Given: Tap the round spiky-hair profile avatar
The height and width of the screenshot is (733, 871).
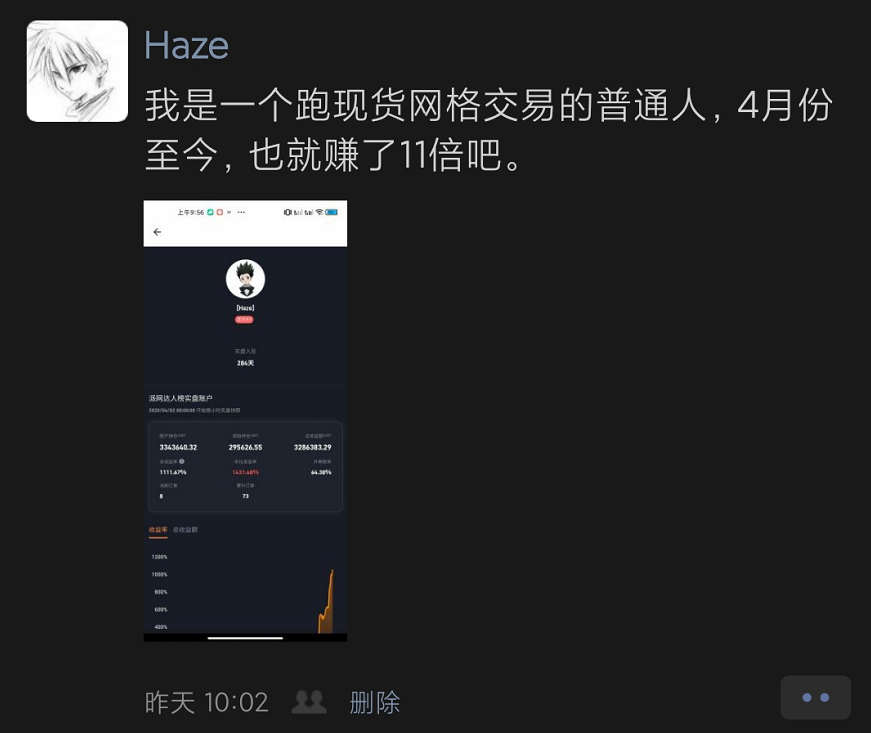Looking at the screenshot, I should pyautogui.click(x=245, y=279).
